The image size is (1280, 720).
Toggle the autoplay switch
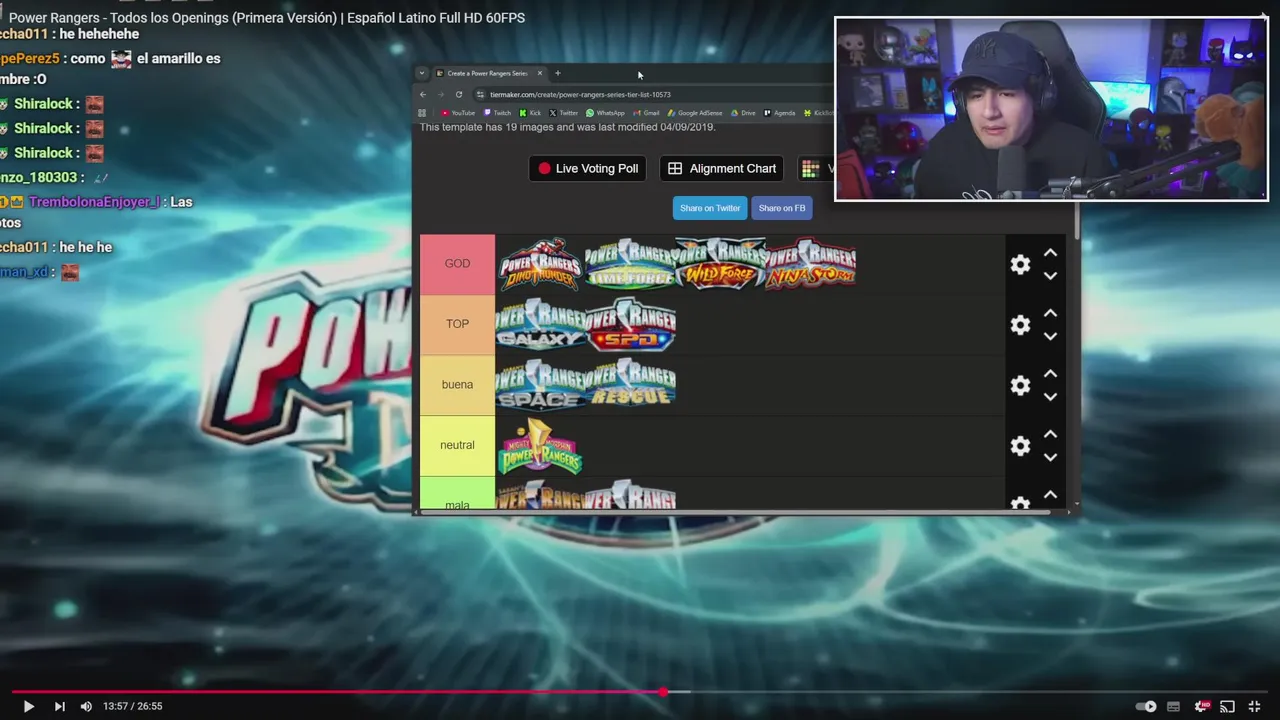(x=1146, y=706)
